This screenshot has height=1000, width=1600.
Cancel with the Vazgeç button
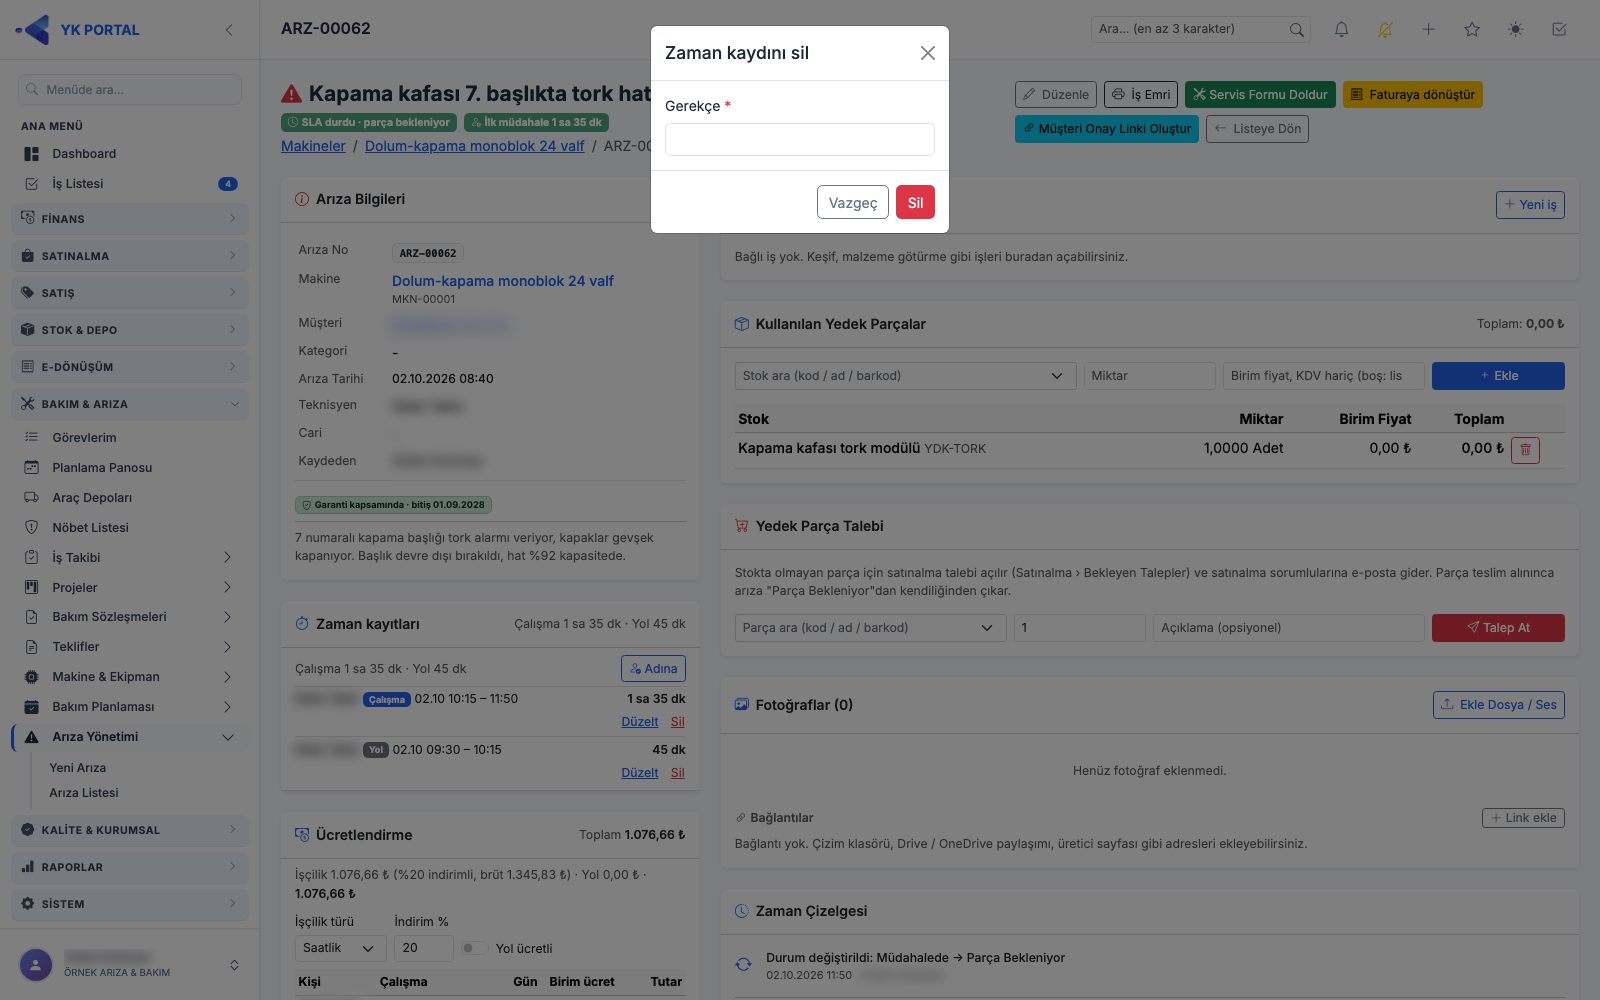click(x=853, y=202)
